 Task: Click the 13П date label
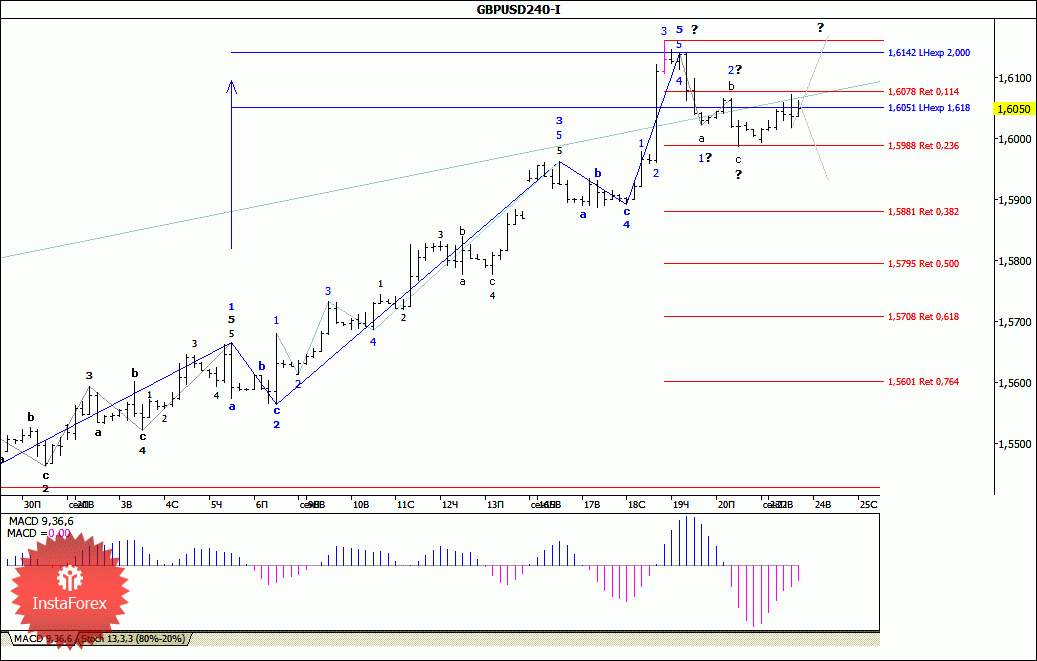point(495,505)
